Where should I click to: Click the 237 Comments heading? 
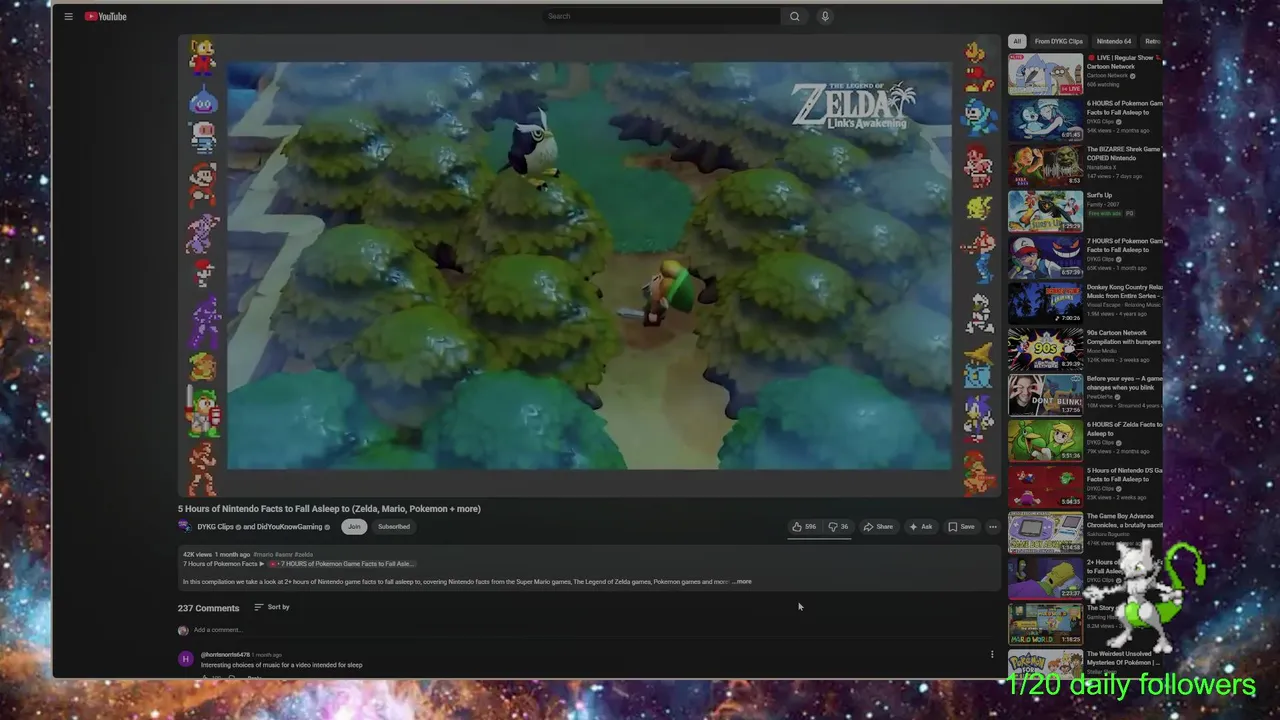(x=208, y=608)
